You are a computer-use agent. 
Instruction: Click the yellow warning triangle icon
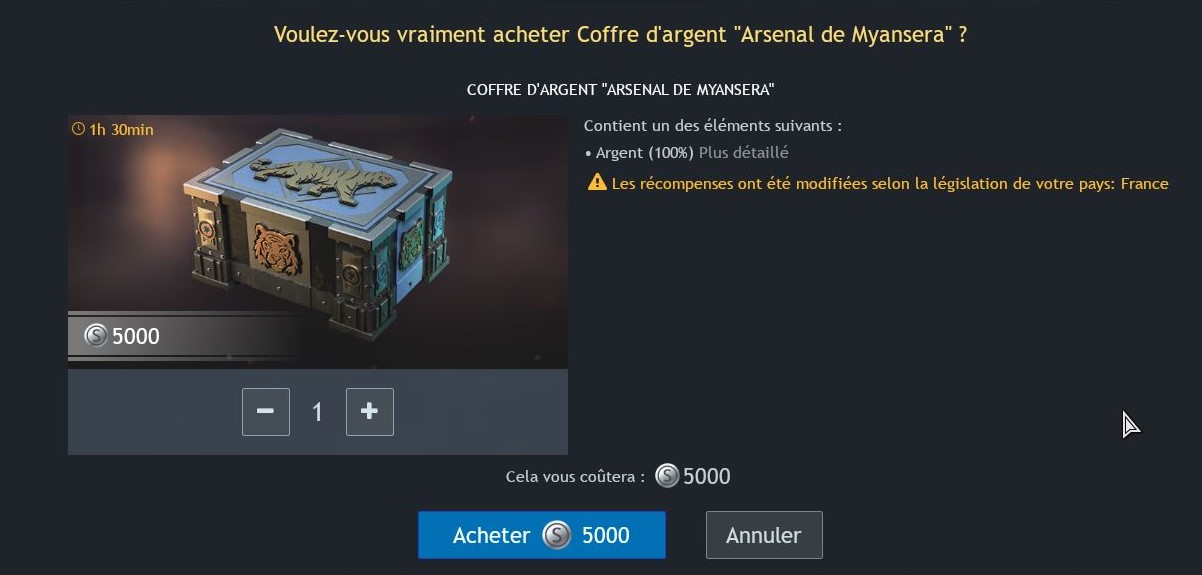[597, 182]
